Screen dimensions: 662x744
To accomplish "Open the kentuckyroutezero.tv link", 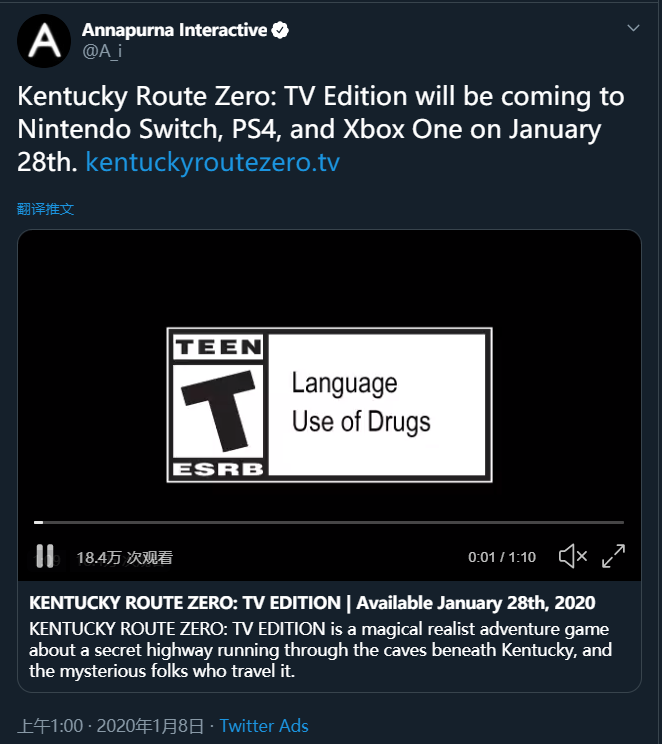I will click(x=213, y=162).
